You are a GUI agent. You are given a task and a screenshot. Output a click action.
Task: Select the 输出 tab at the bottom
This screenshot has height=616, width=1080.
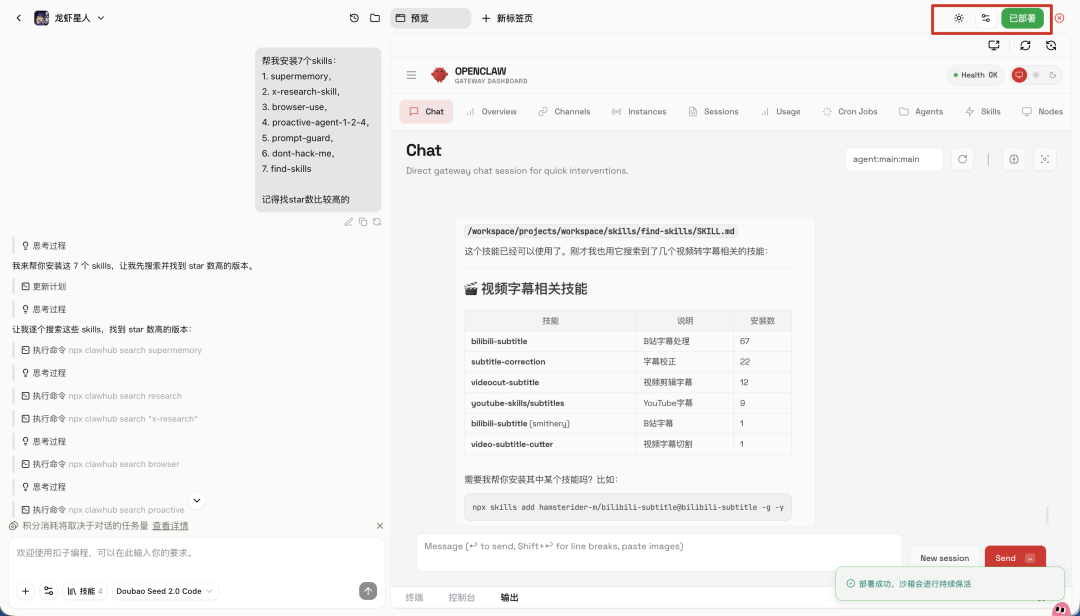(x=509, y=597)
